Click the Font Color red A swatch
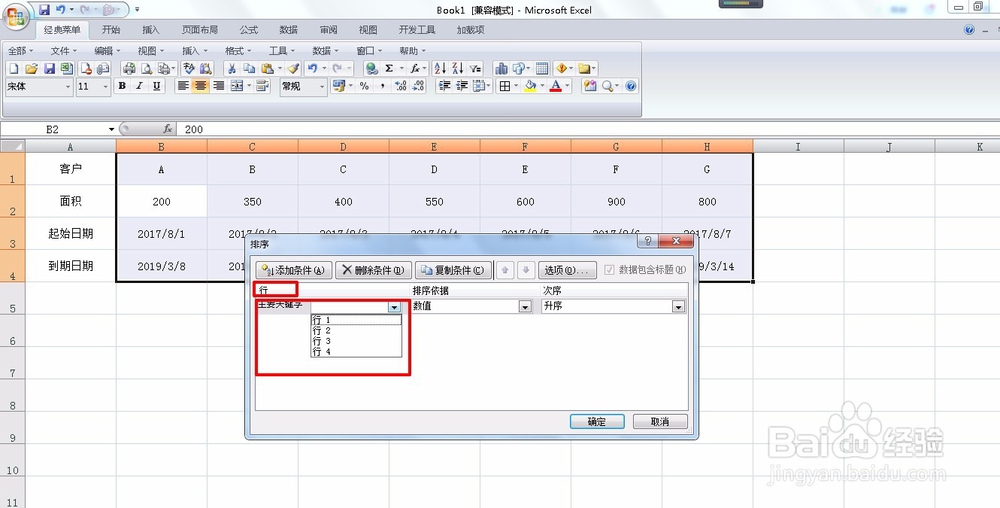 [x=555, y=86]
